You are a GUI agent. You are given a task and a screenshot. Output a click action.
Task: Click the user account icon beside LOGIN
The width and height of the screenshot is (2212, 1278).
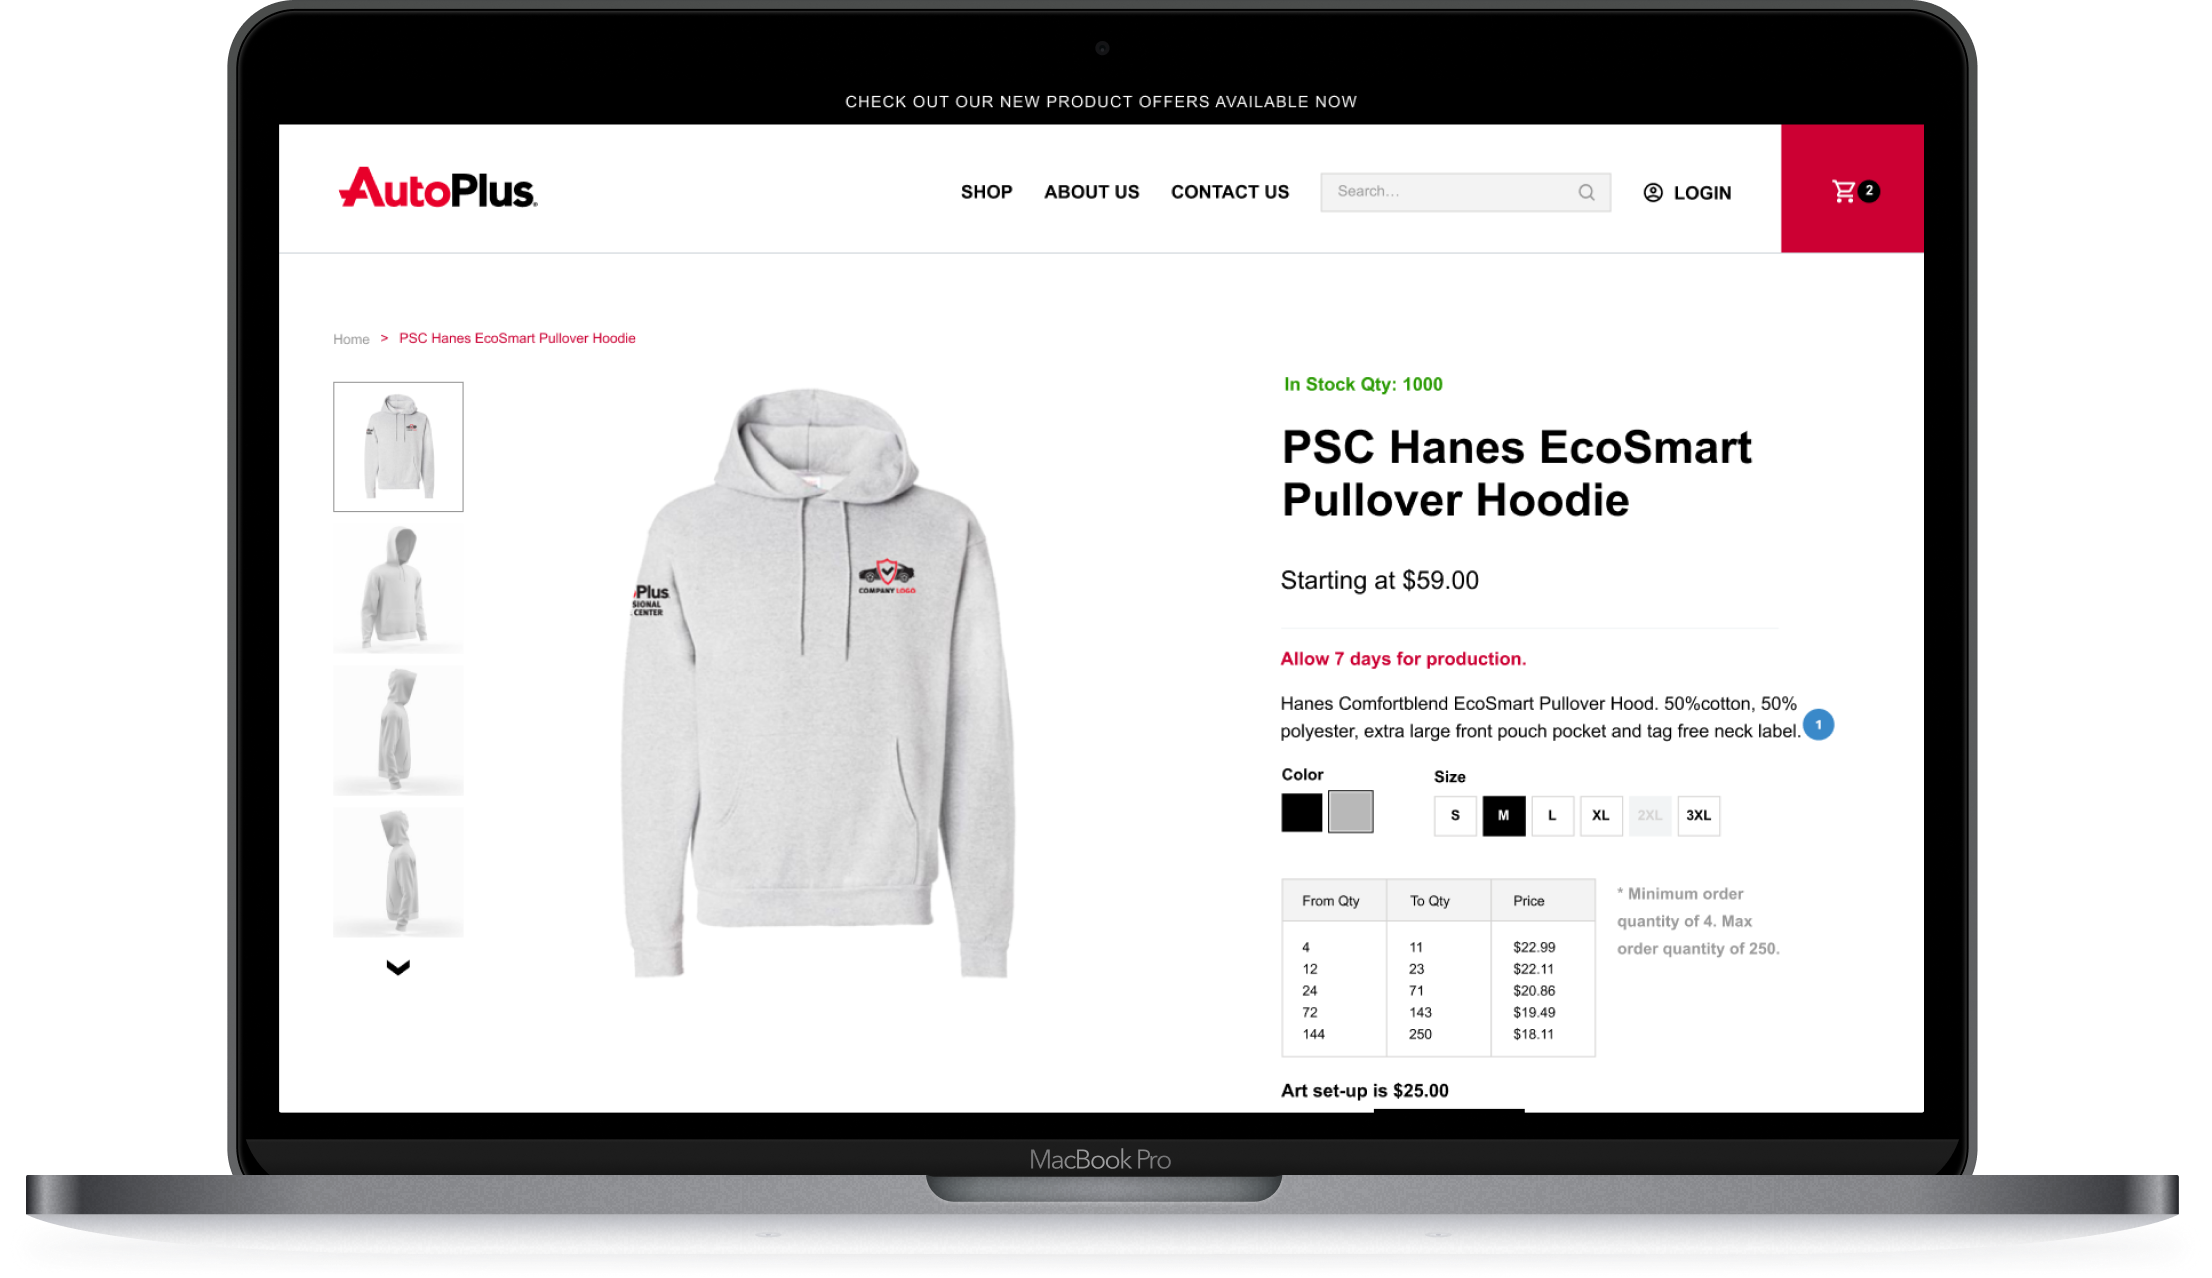click(1653, 192)
